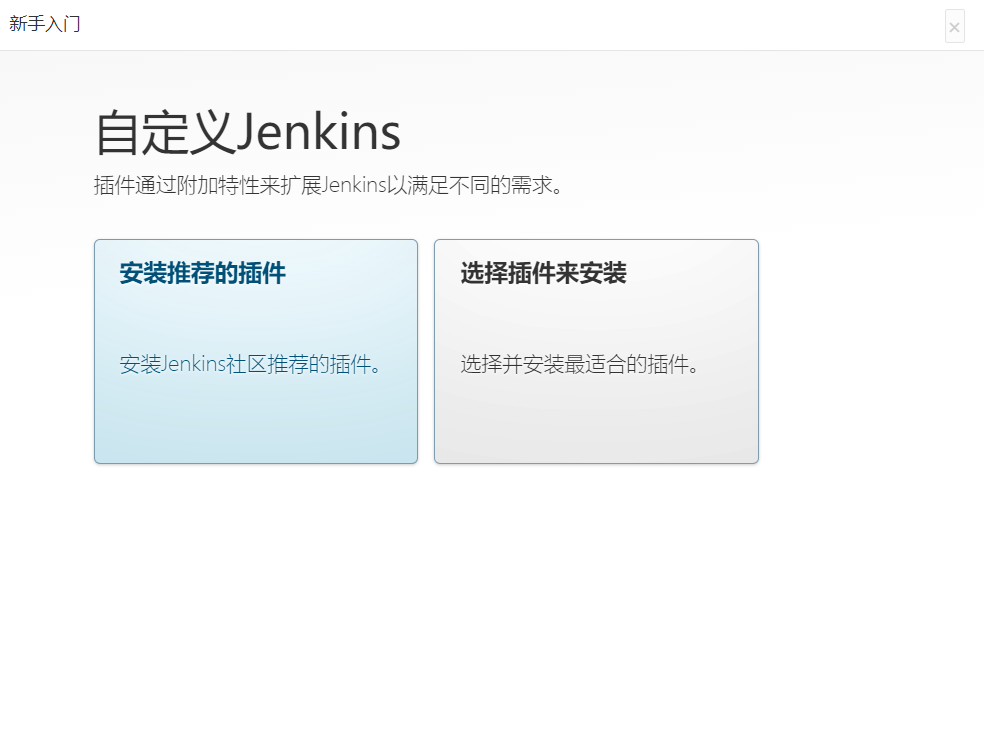Click 以满足不同的需求 at the subtitle's end
The height and width of the screenshot is (753, 984).
[474, 185]
